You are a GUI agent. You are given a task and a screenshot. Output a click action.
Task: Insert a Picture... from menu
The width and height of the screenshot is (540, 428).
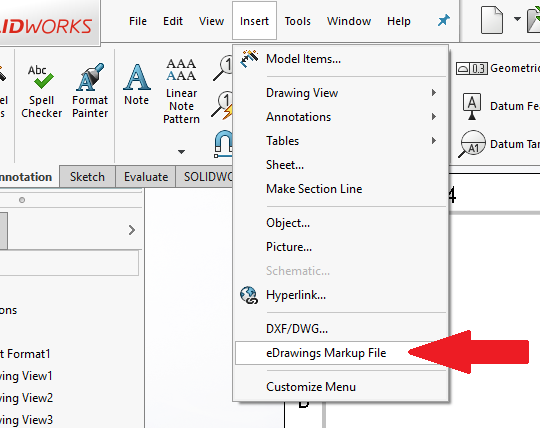click(x=341, y=247)
